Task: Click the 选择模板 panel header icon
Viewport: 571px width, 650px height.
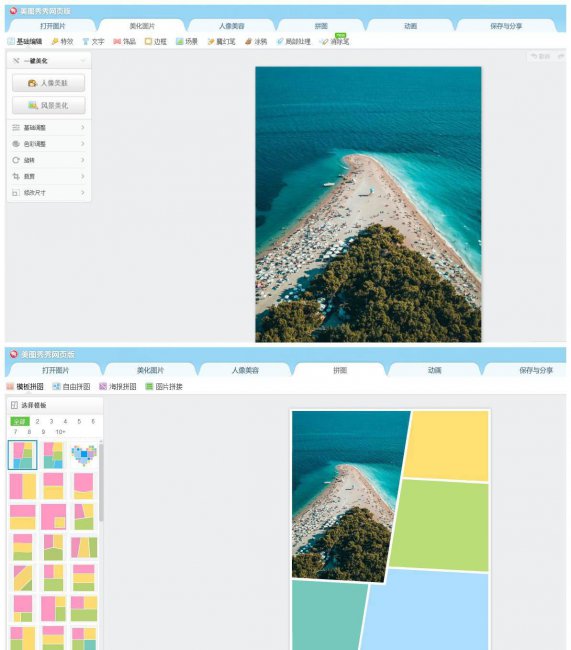Action: [x=15, y=405]
